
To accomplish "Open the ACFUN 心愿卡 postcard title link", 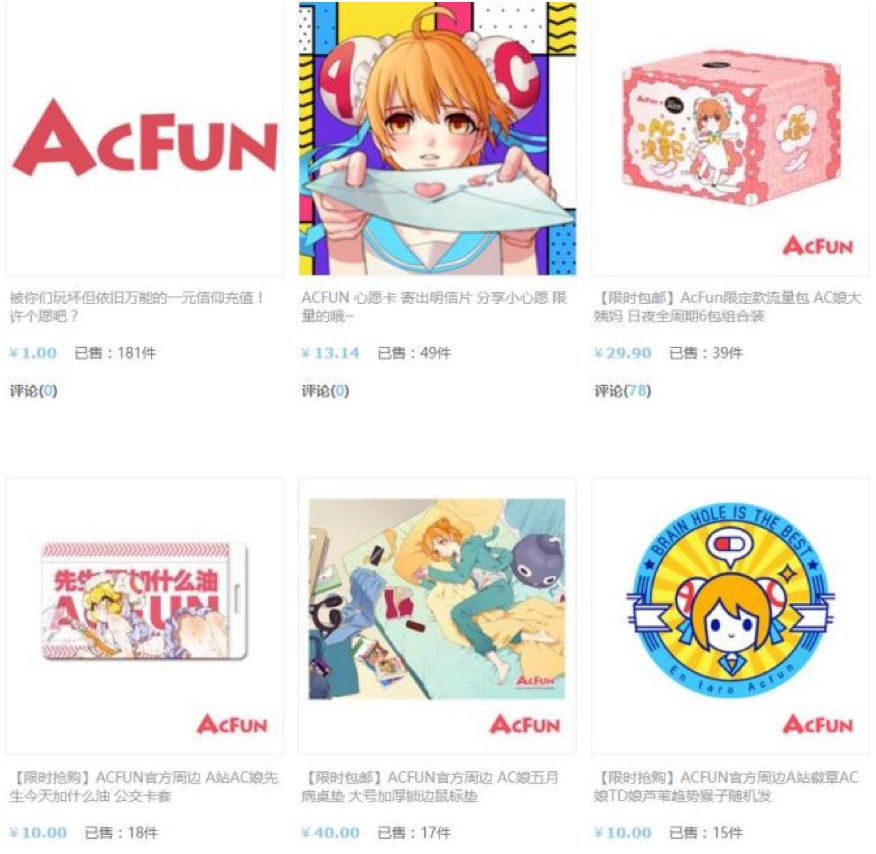I will coord(434,307).
